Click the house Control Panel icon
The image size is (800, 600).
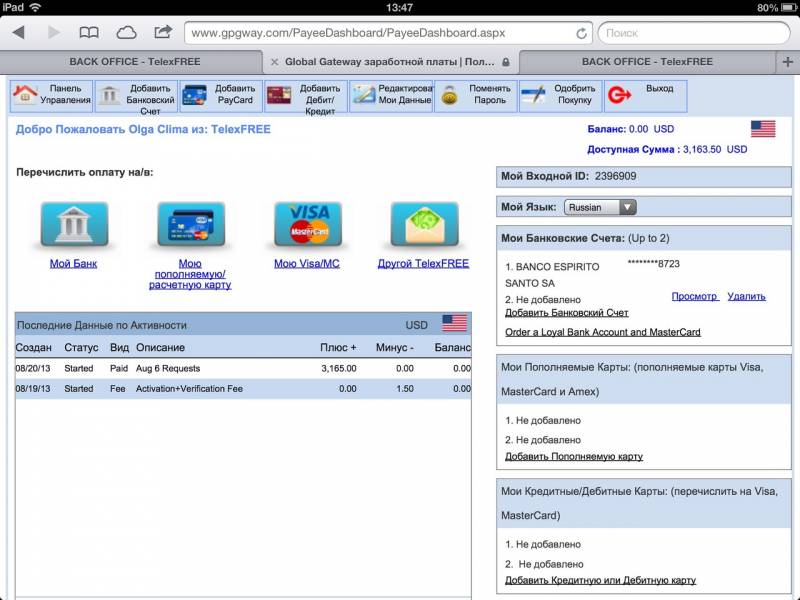[x=25, y=95]
